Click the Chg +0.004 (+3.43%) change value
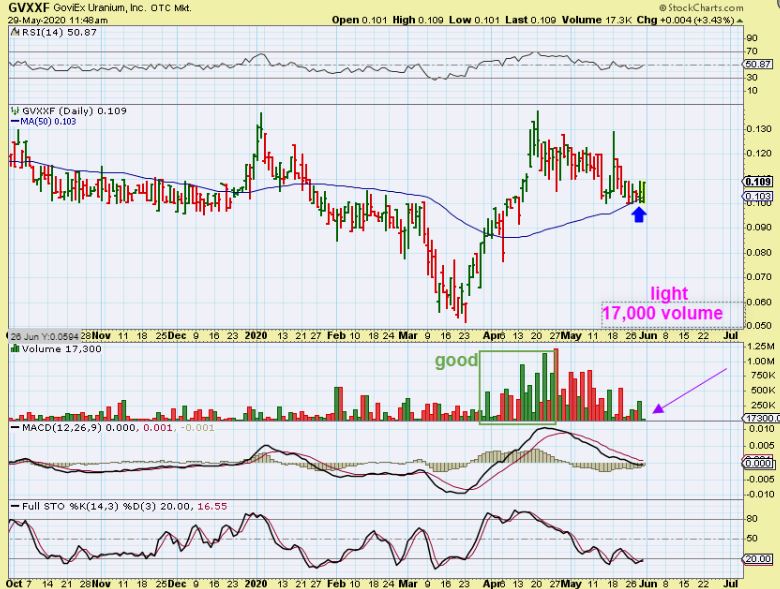 685,20
